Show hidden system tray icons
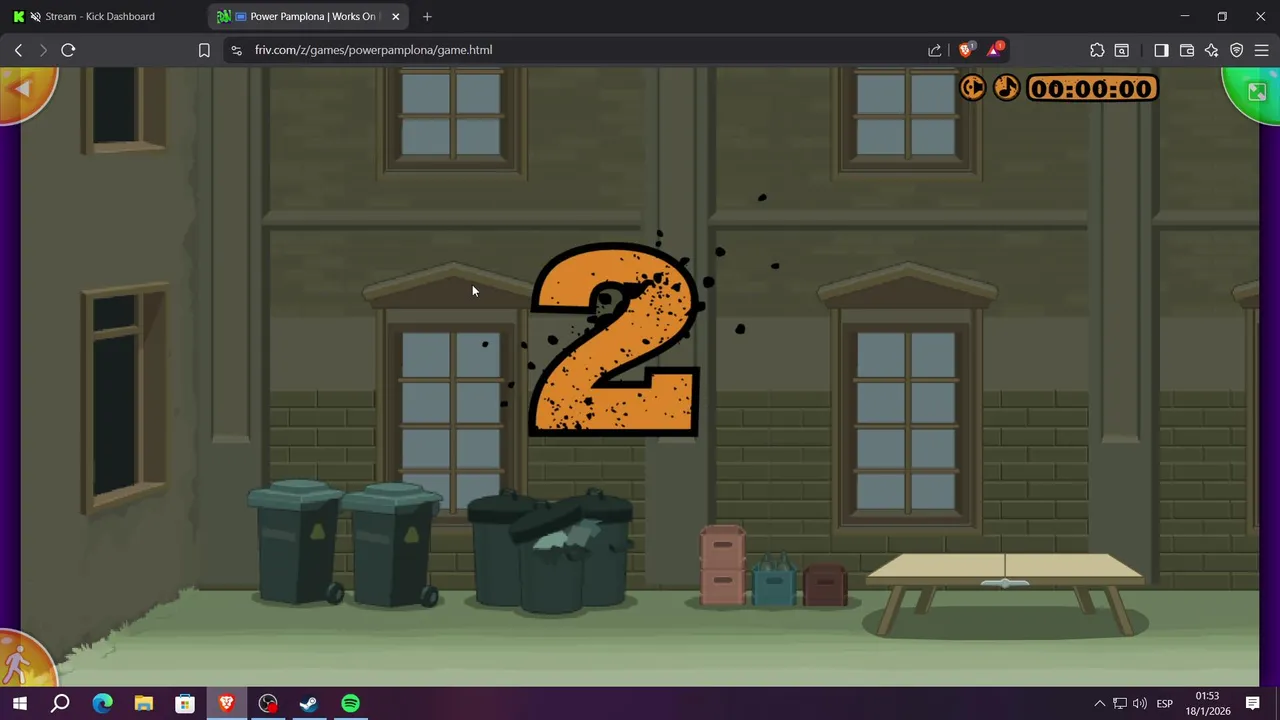The height and width of the screenshot is (720, 1280). tap(1099, 704)
